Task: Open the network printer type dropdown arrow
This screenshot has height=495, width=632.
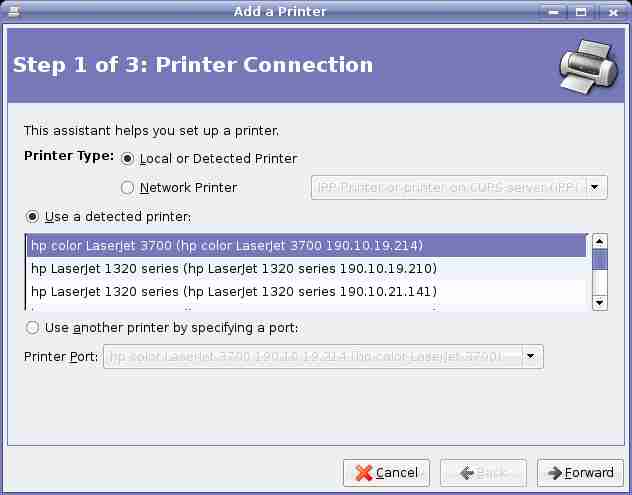Action: point(595,187)
